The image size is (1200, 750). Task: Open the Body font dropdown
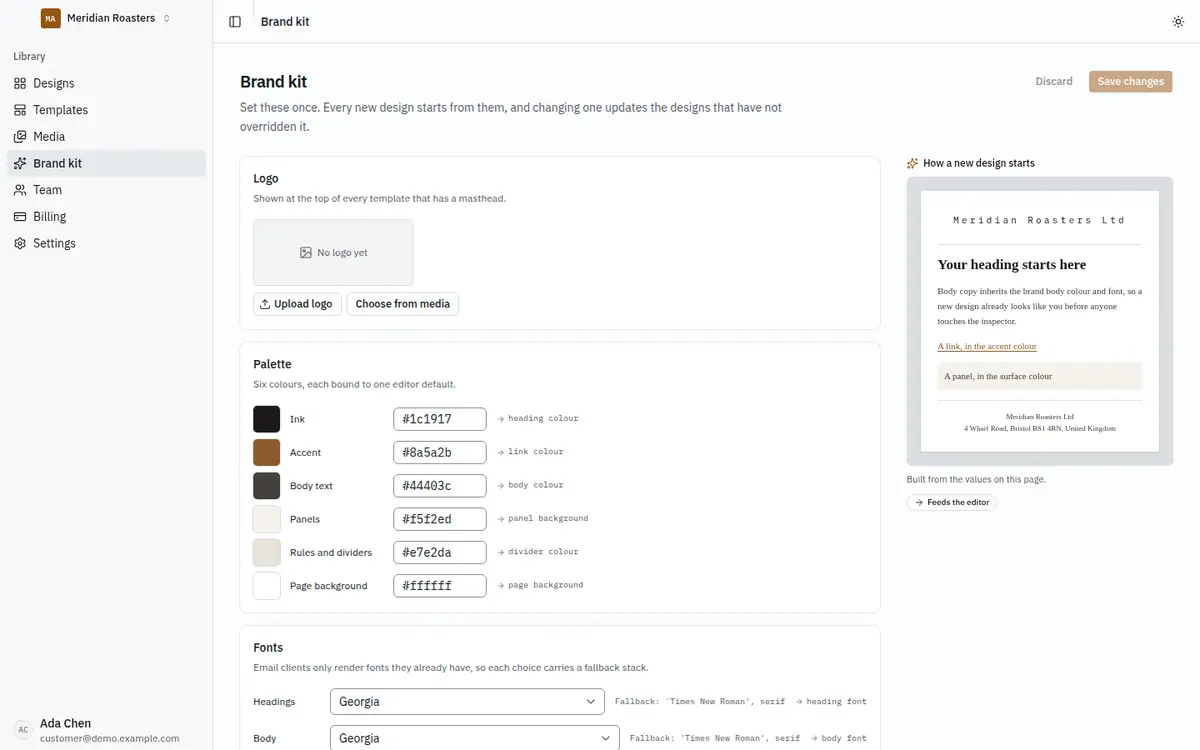pyautogui.click(x=474, y=738)
